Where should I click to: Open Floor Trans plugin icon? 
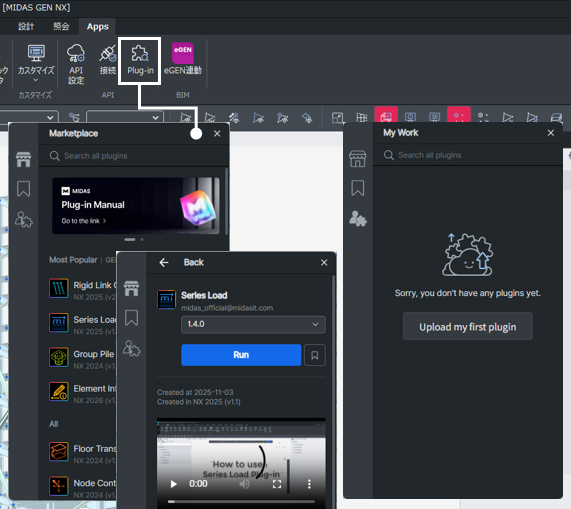[59, 451]
